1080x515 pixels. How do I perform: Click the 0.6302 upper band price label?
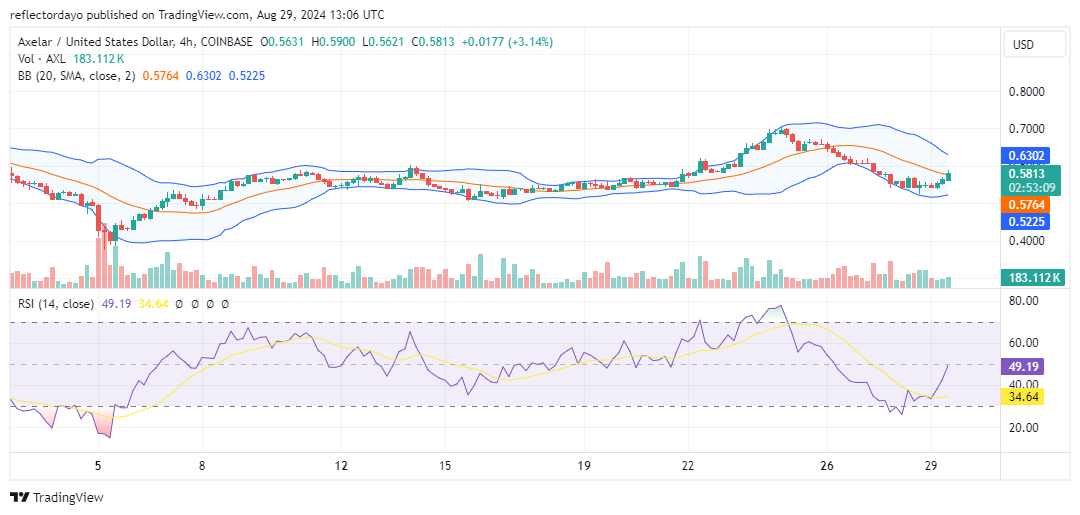pyautogui.click(x=1027, y=156)
